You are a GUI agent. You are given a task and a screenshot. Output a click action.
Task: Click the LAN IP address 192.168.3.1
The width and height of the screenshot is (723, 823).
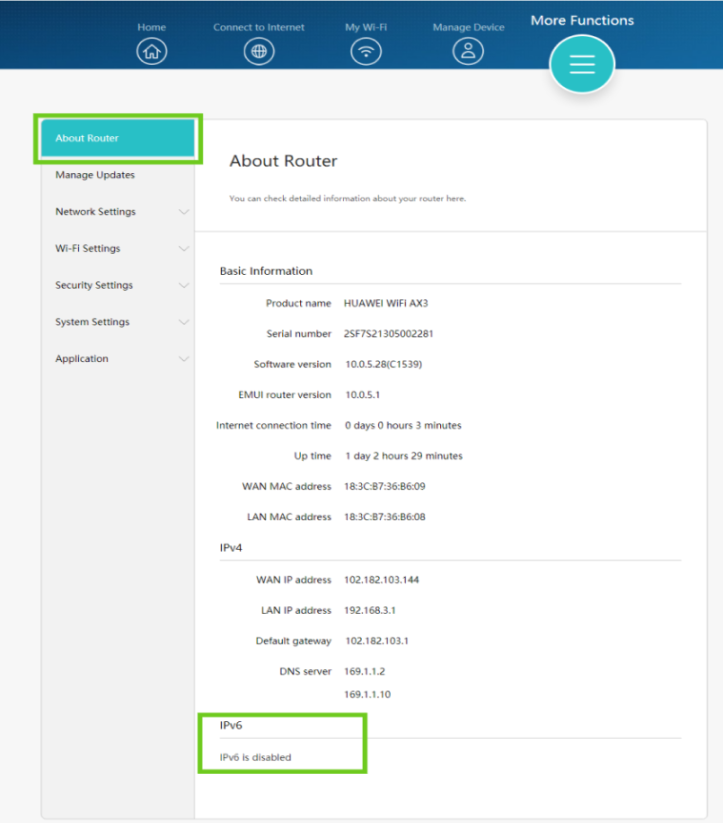point(369,610)
